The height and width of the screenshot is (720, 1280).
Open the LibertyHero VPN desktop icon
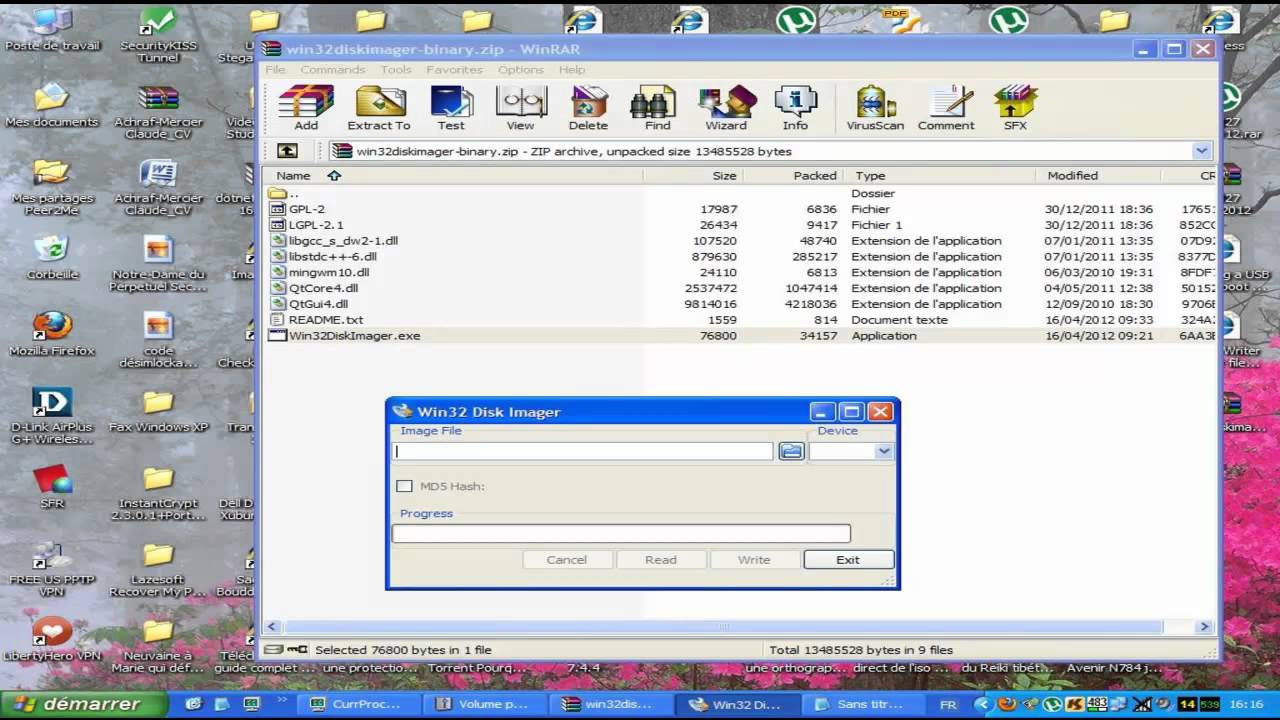coord(52,639)
